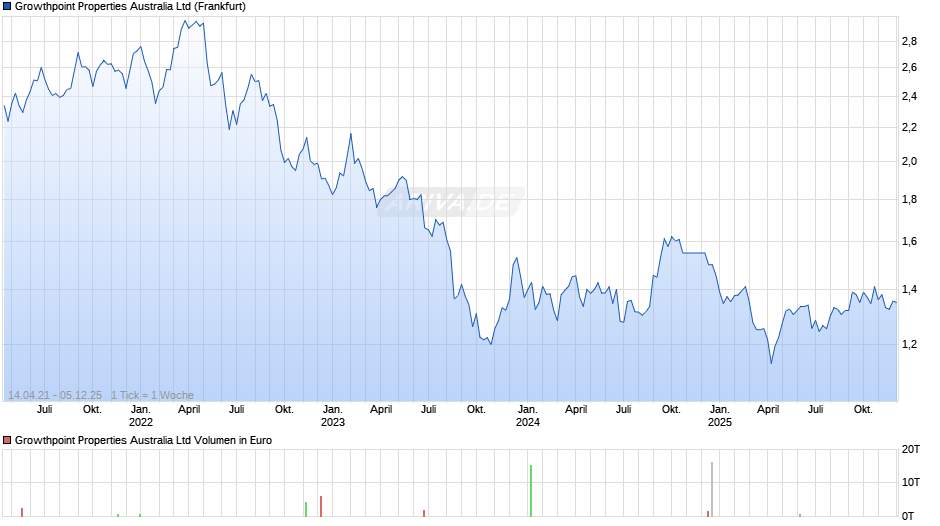Image resolution: width=940 pixels, height=526 pixels.
Task: Click the price axis label 2,4
Action: point(909,97)
